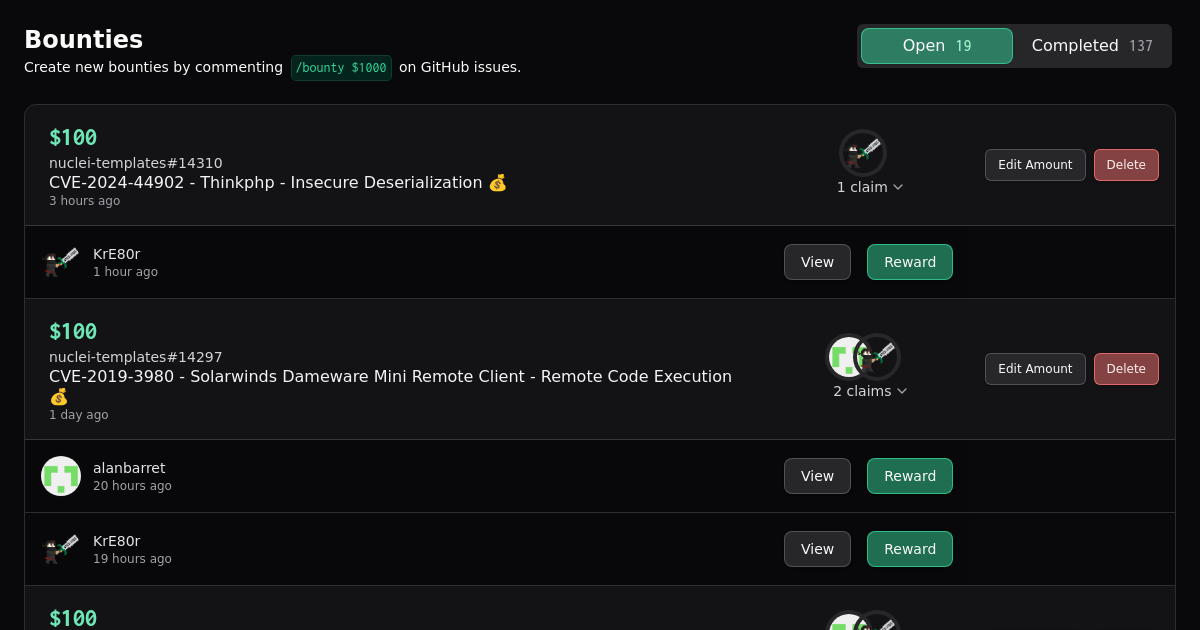Click stacked avatars above the 2 claims label

tap(862, 357)
